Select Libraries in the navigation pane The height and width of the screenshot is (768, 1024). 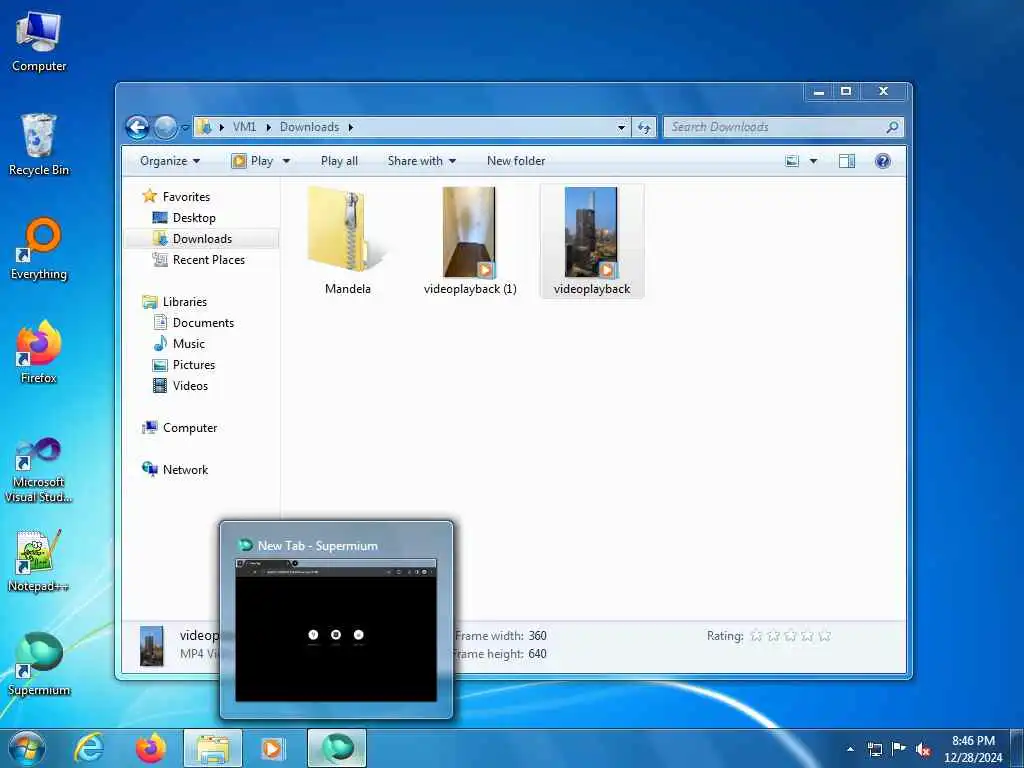(x=185, y=302)
